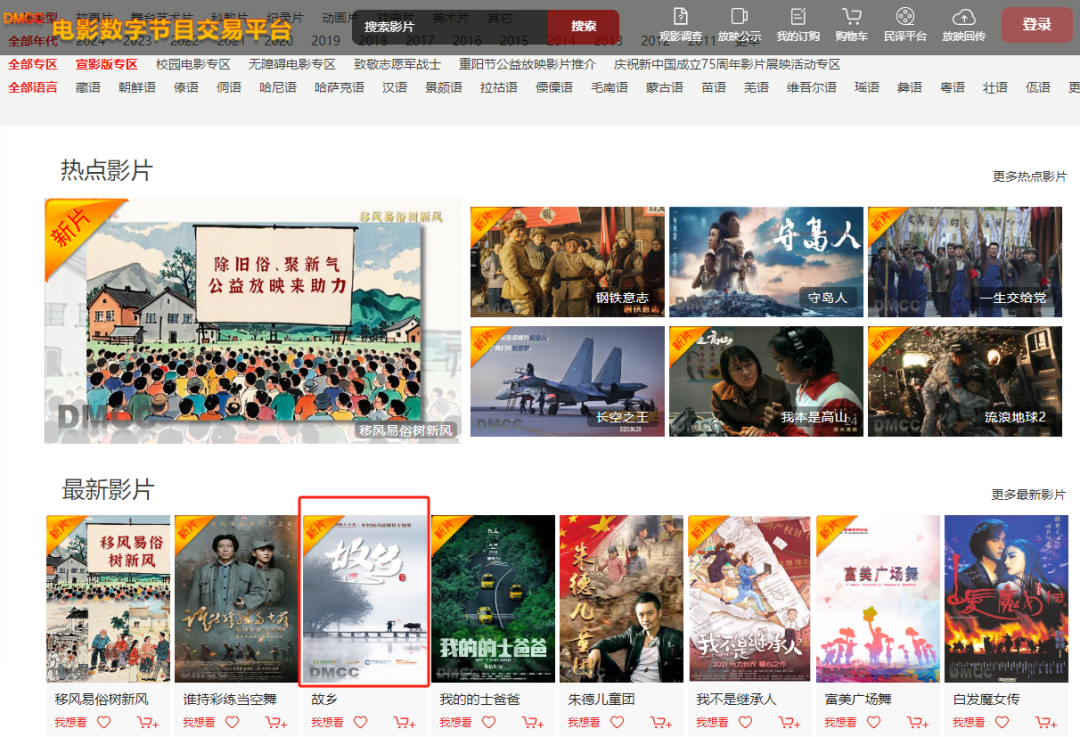Select the 重阳节公益放映影片推介 filter
Screen dimensions: 1080x737
(x=527, y=65)
